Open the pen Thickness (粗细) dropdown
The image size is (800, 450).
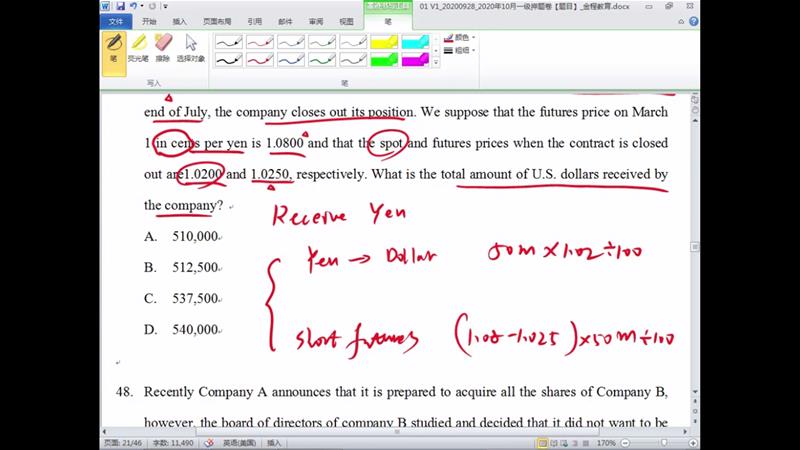461,49
